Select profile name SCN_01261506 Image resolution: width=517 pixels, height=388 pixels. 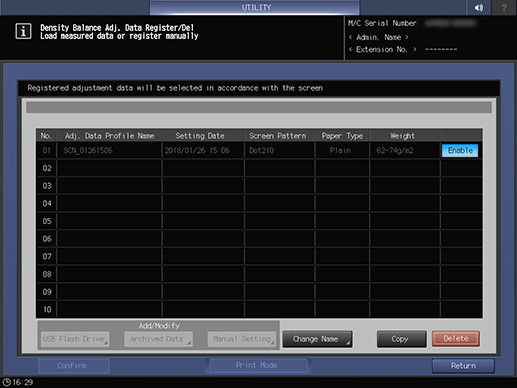[88, 150]
